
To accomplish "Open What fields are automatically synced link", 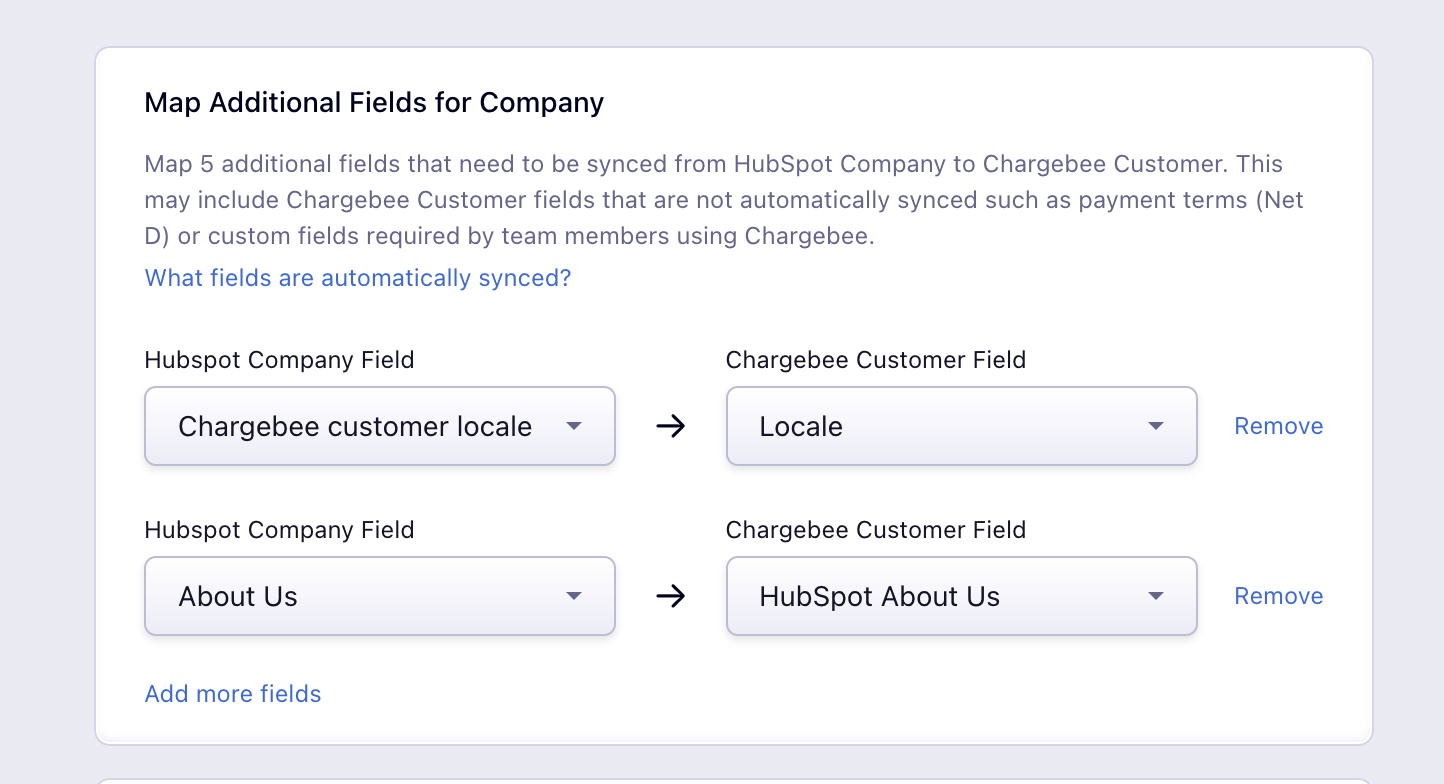I will 358,278.
